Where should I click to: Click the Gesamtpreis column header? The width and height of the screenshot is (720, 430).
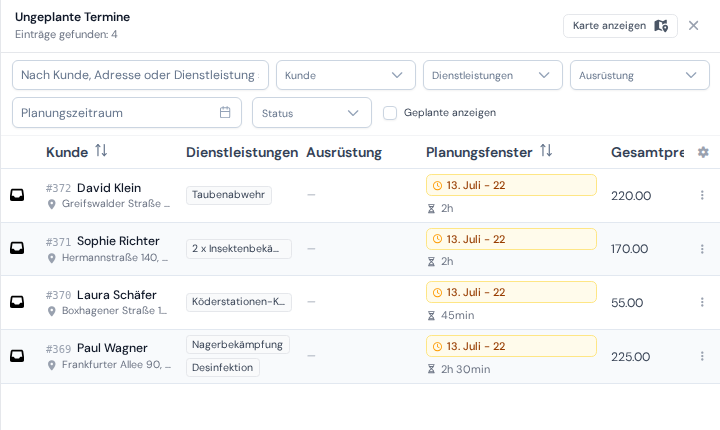click(x=647, y=152)
